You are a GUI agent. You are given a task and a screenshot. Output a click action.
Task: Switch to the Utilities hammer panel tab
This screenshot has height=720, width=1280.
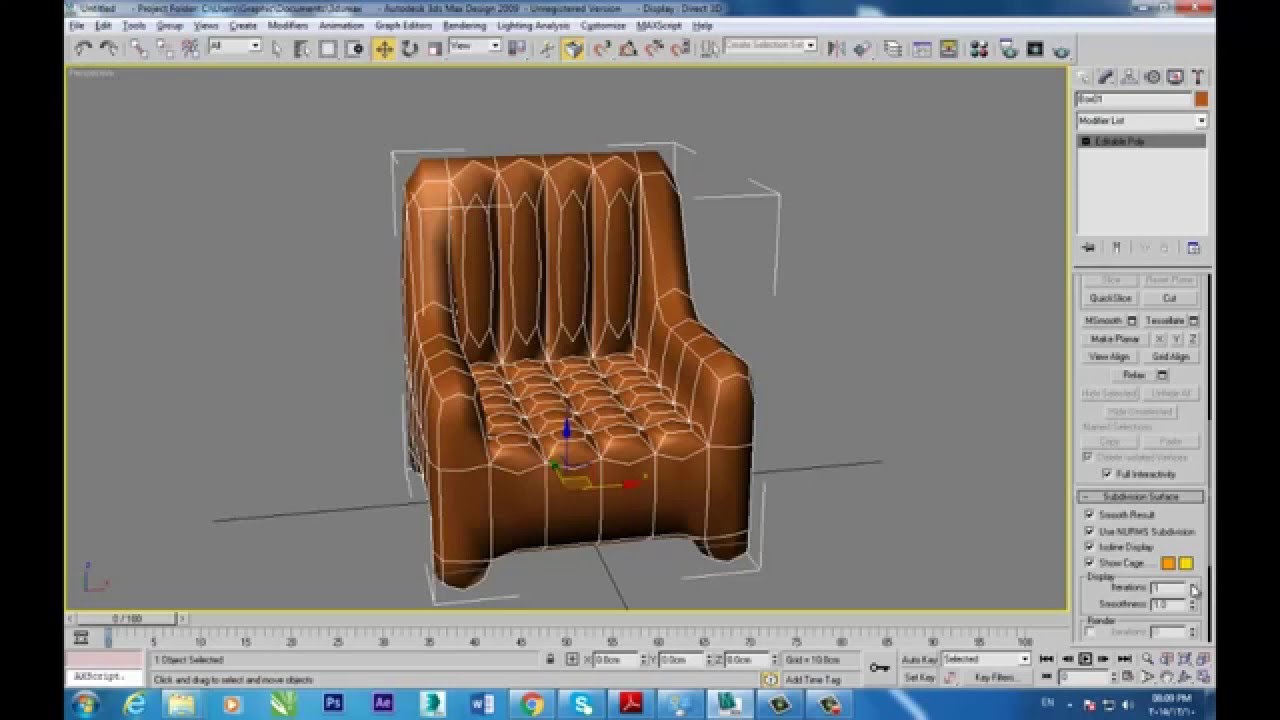[1198, 77]
